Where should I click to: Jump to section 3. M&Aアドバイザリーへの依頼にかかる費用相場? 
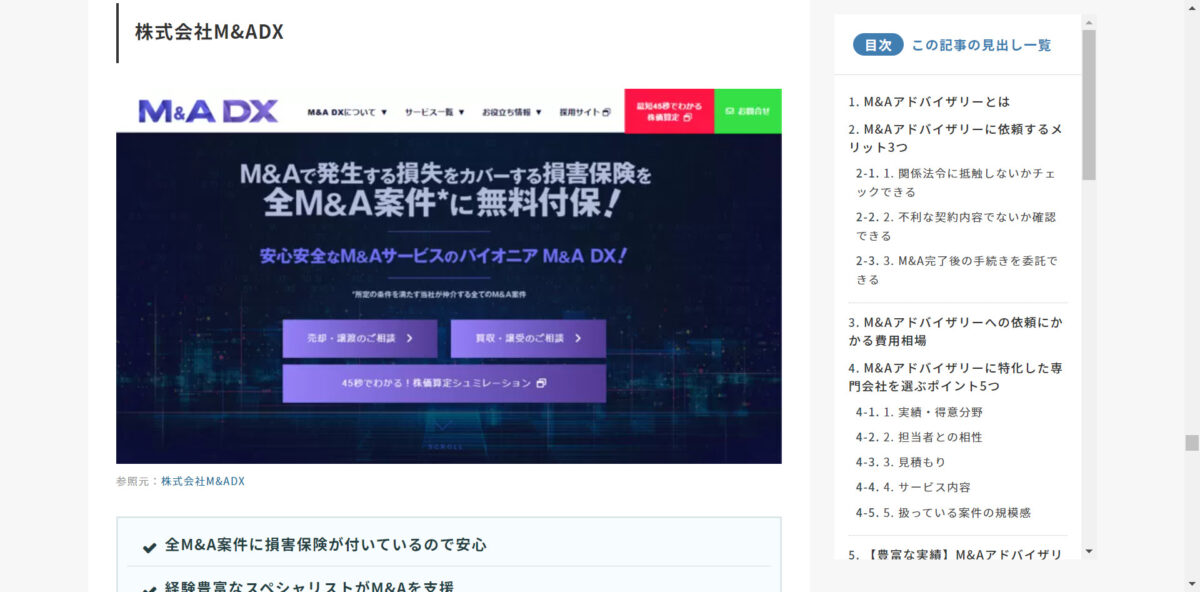pyautogui.click(x=955, y=331)
